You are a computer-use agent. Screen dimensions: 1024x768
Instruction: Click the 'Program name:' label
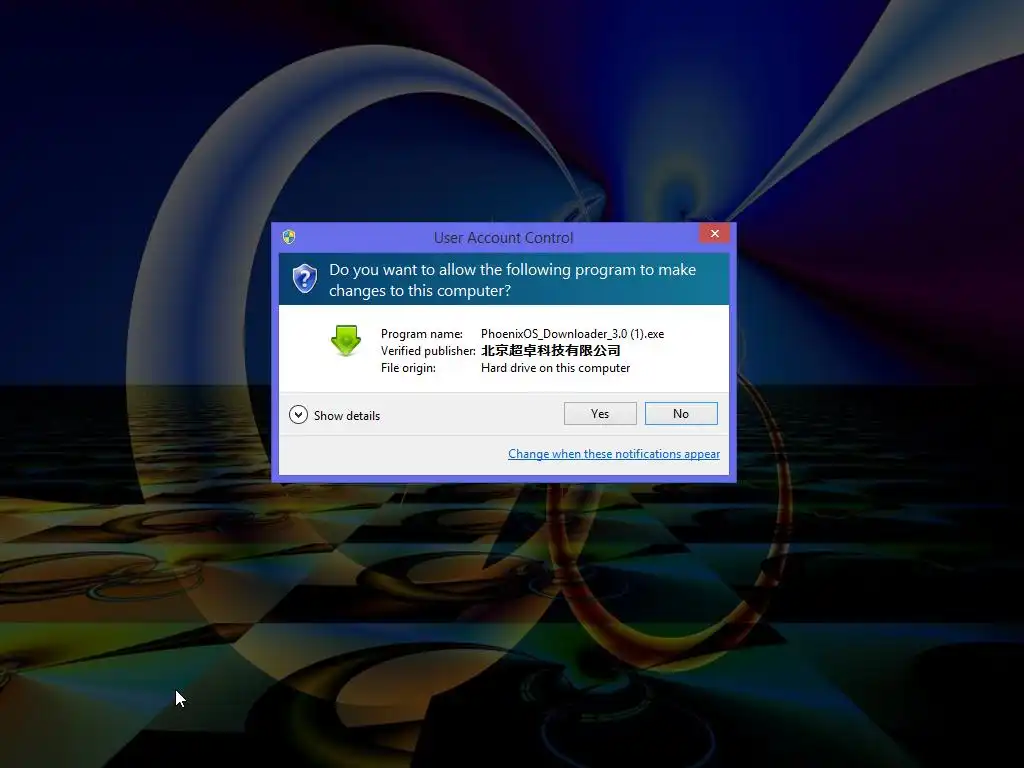coord(422,334)
